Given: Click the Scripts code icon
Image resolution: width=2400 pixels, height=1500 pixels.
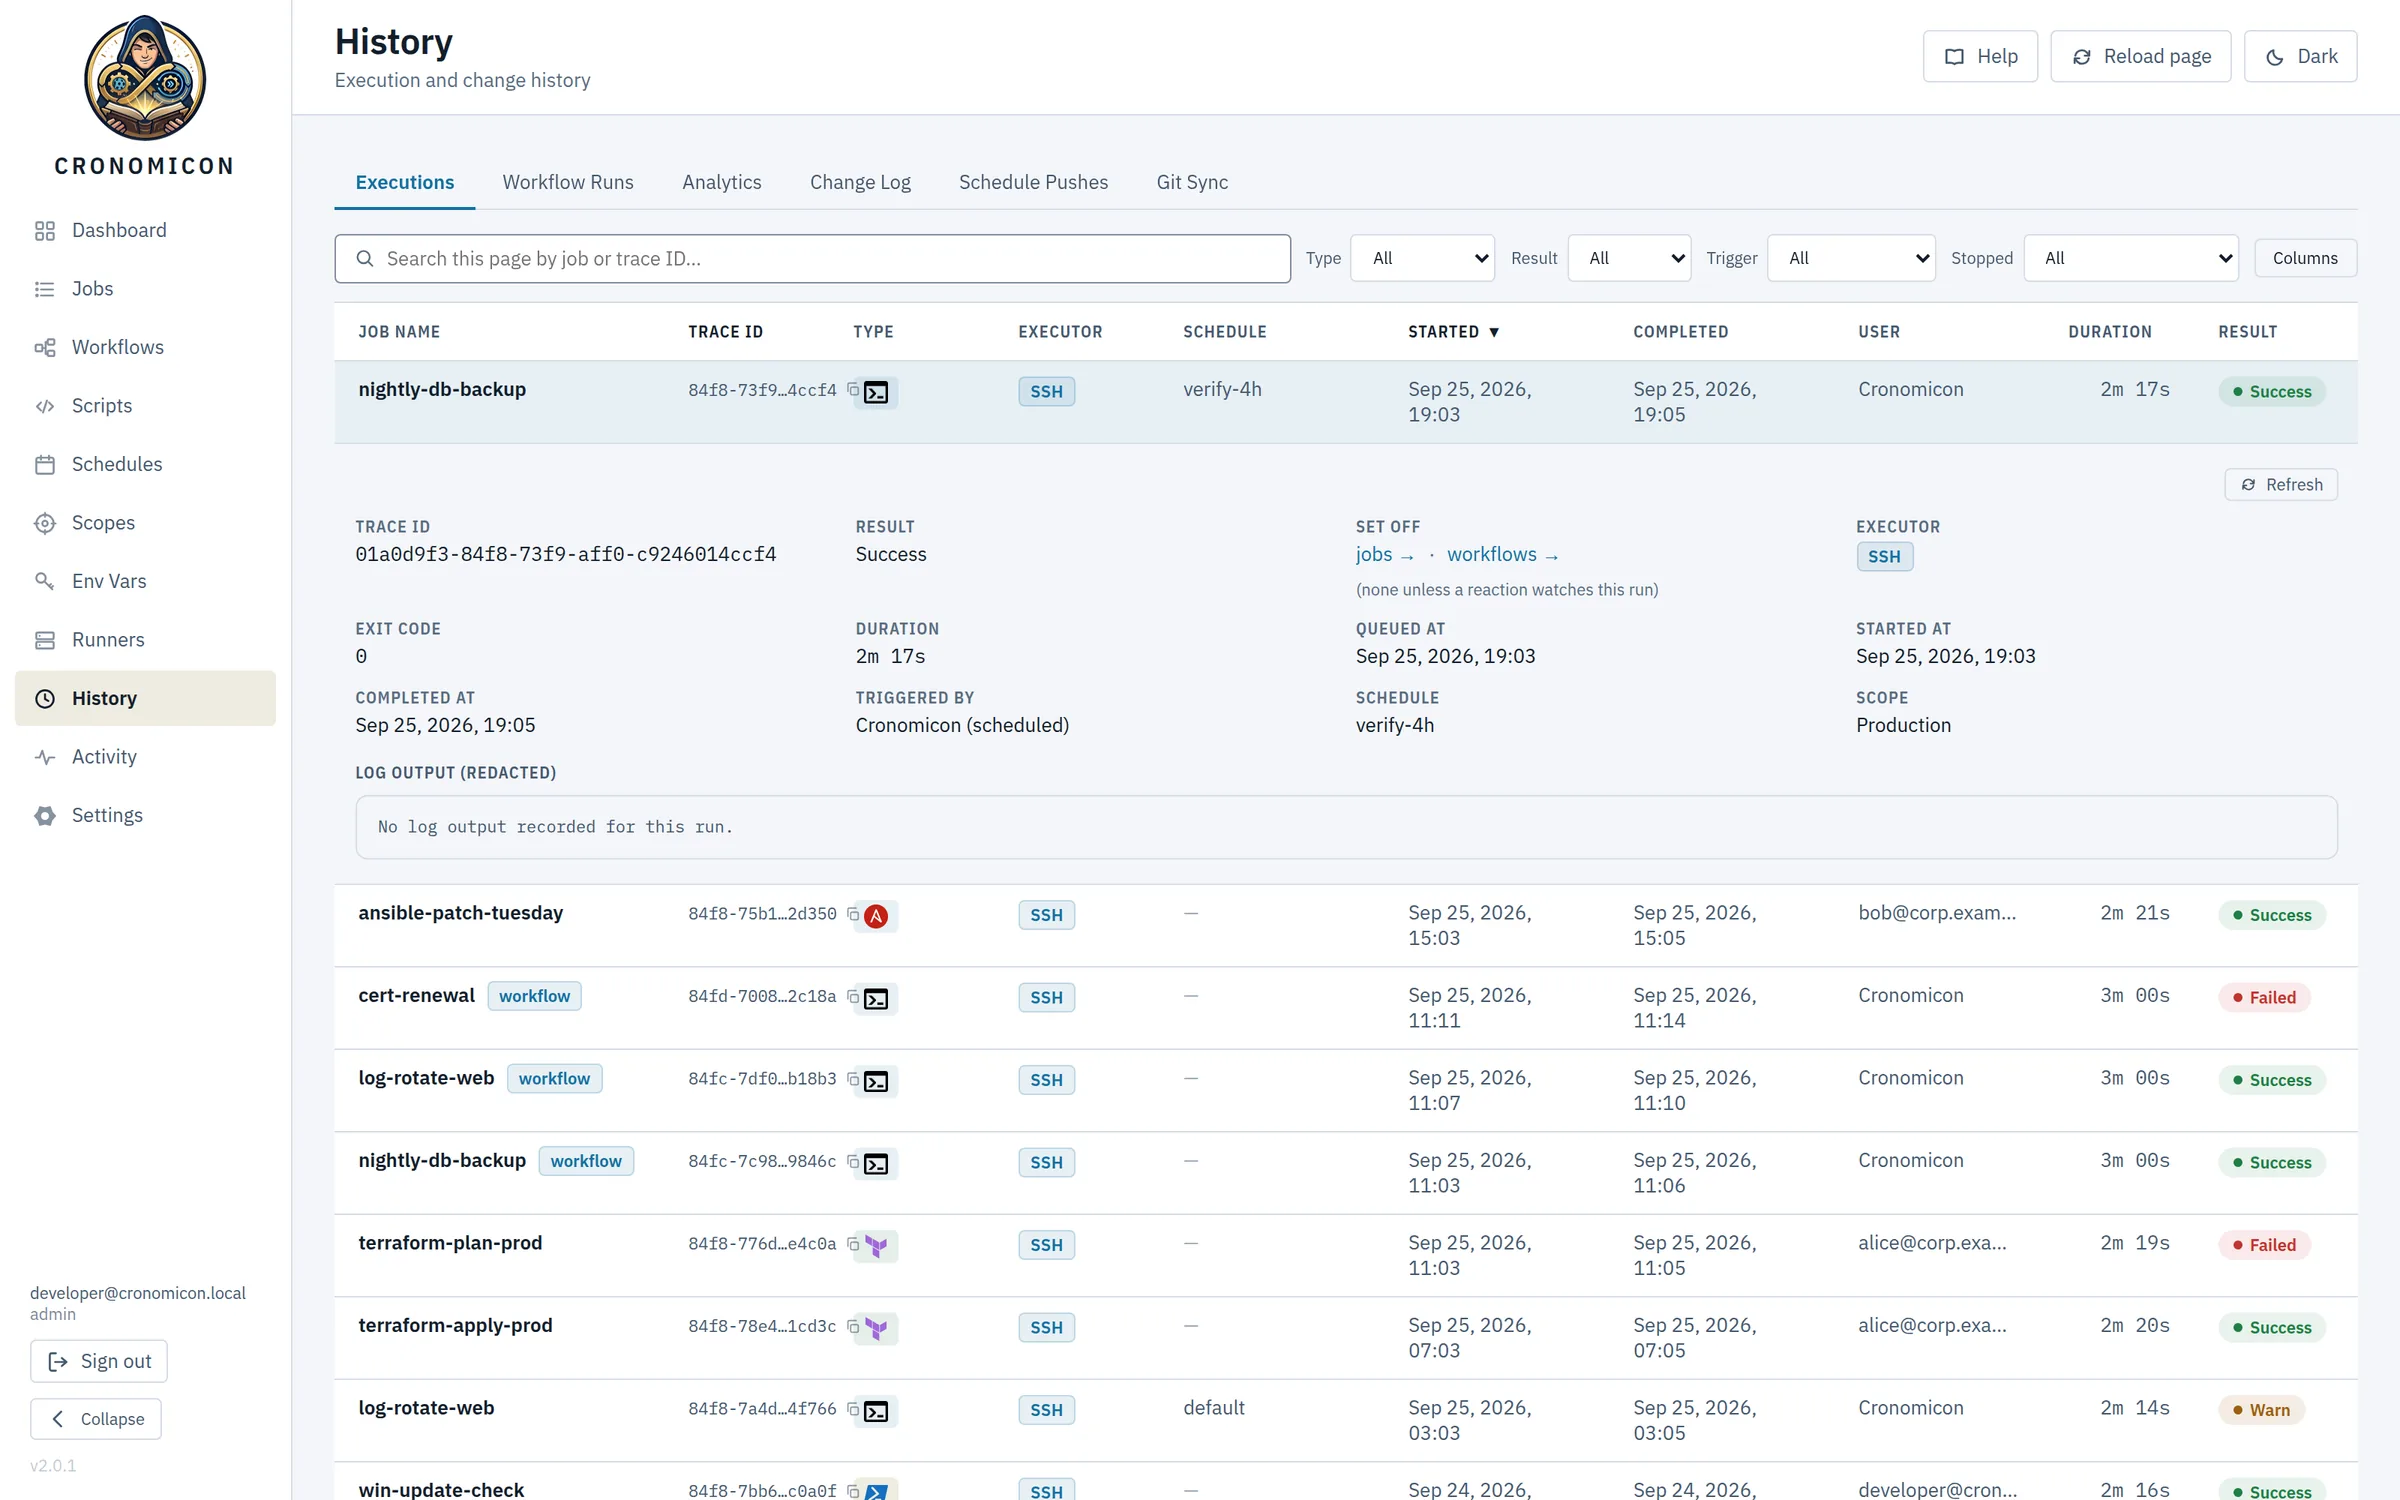Looking at the screenshot, I should (x=45, y=406).
